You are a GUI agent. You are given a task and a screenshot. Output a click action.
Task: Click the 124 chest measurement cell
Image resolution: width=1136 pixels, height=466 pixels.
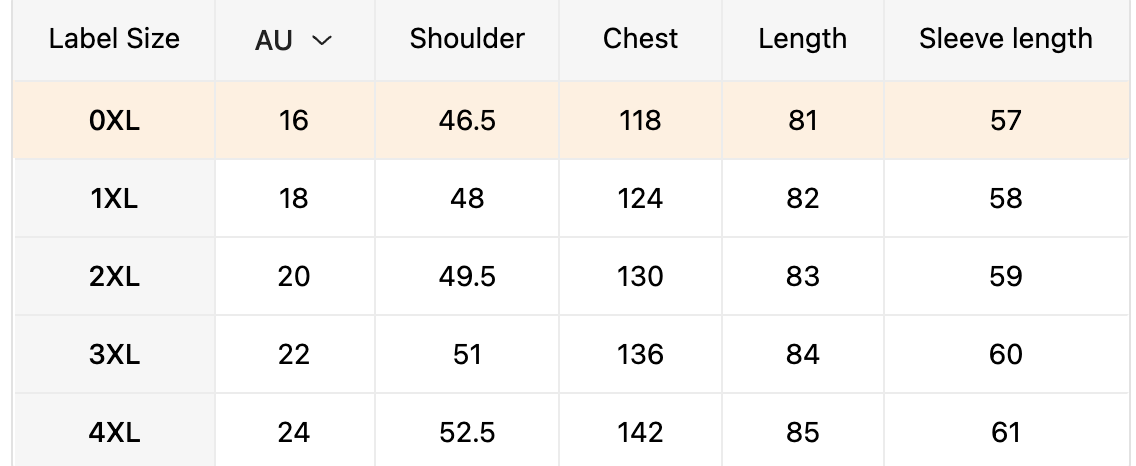pos(640,198)
